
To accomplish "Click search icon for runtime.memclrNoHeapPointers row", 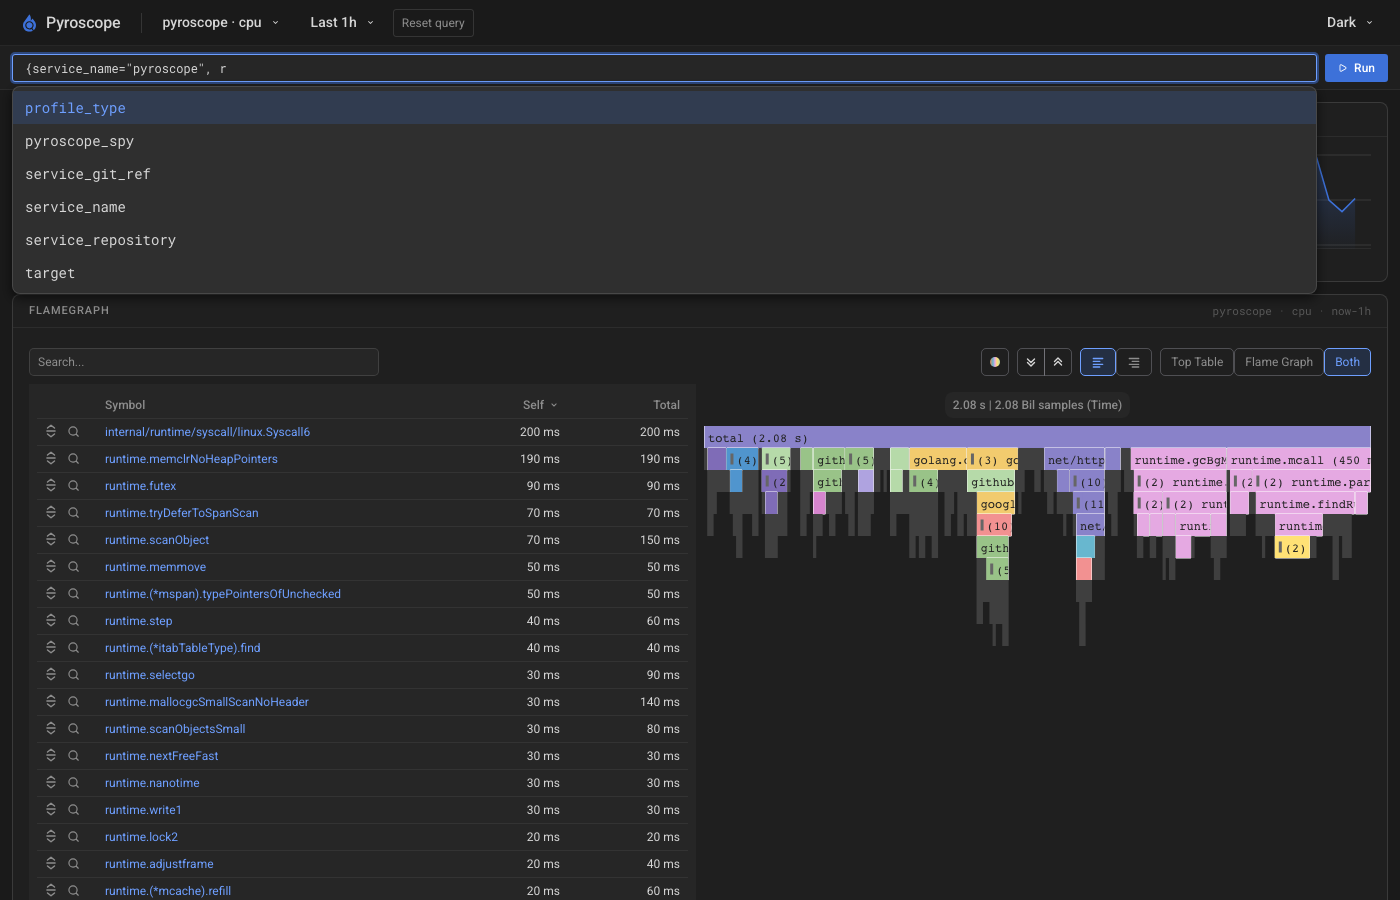I will [x=74, y=459].
